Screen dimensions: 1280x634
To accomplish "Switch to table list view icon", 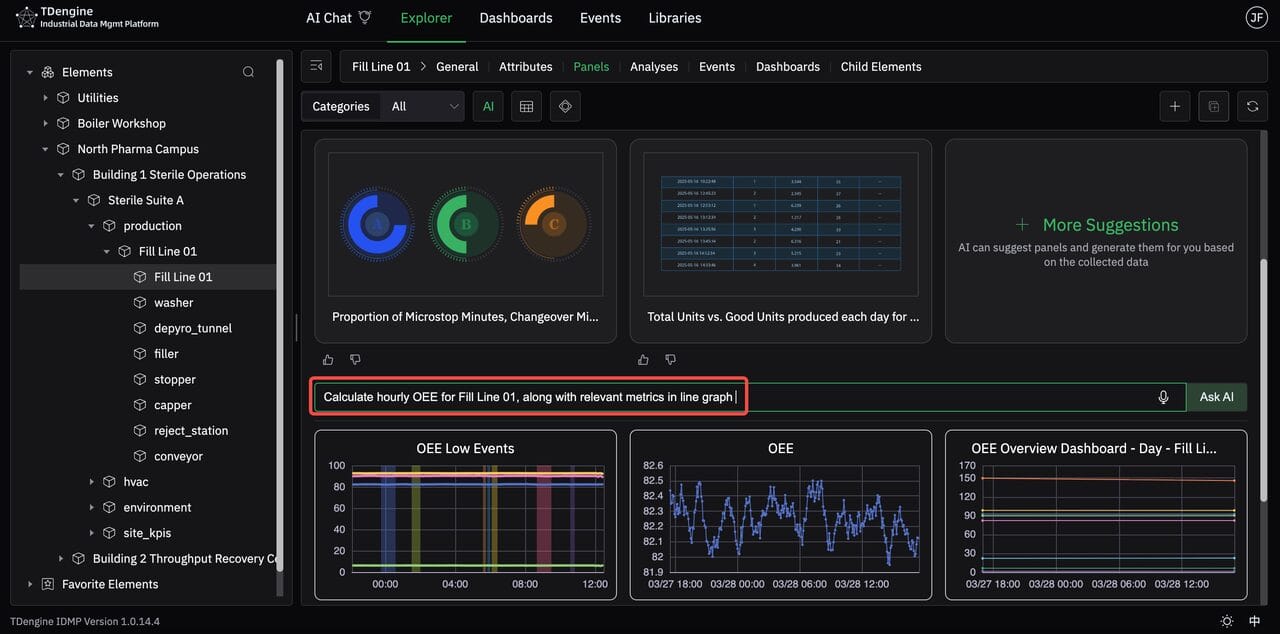I will 526,107.
